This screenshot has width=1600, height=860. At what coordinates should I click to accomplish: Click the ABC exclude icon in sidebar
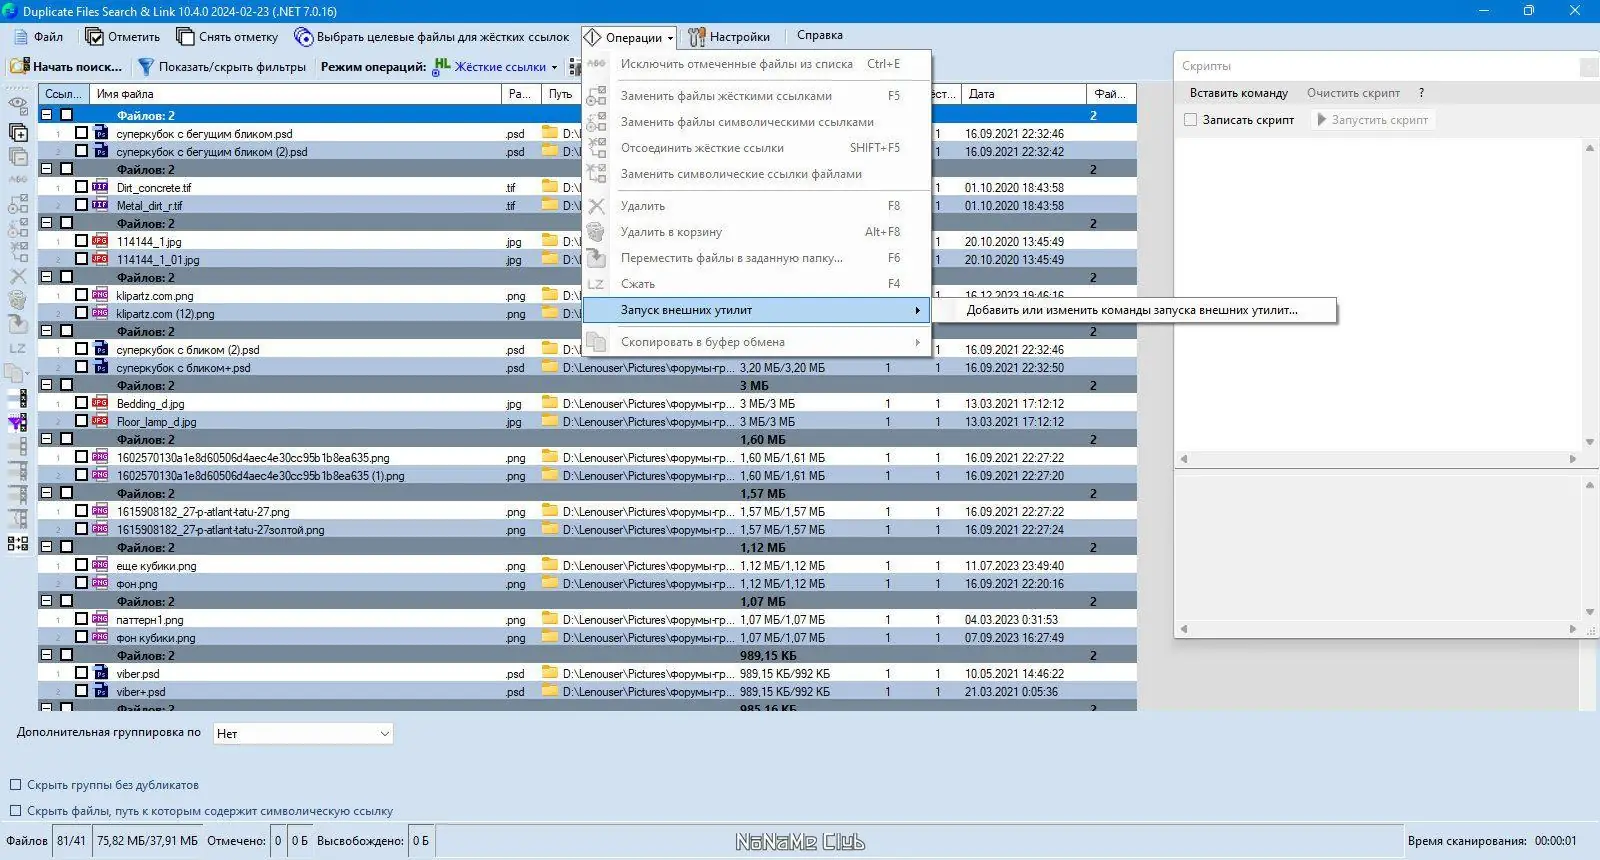coord(18,180)
